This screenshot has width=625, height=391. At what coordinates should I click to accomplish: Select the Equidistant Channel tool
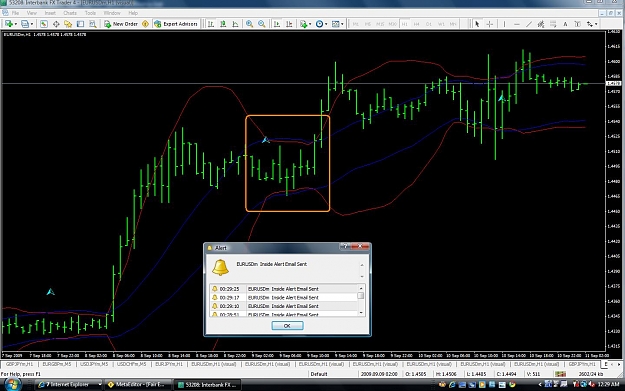pos(541,24)
